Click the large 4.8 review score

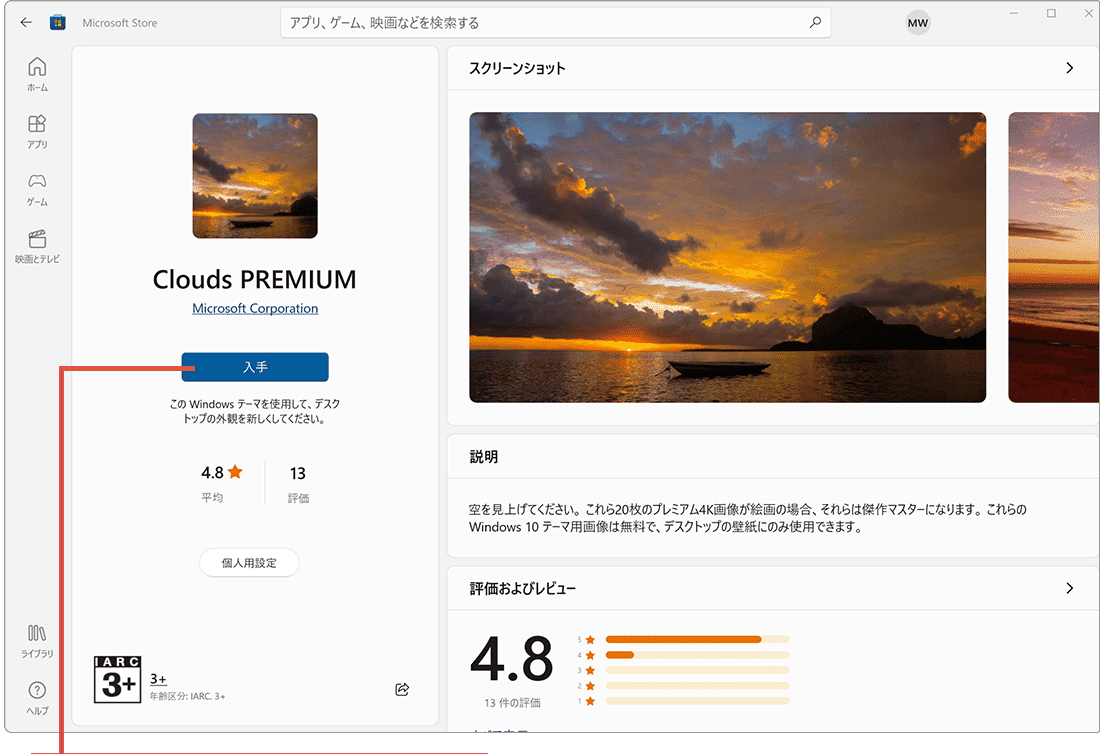511,659
